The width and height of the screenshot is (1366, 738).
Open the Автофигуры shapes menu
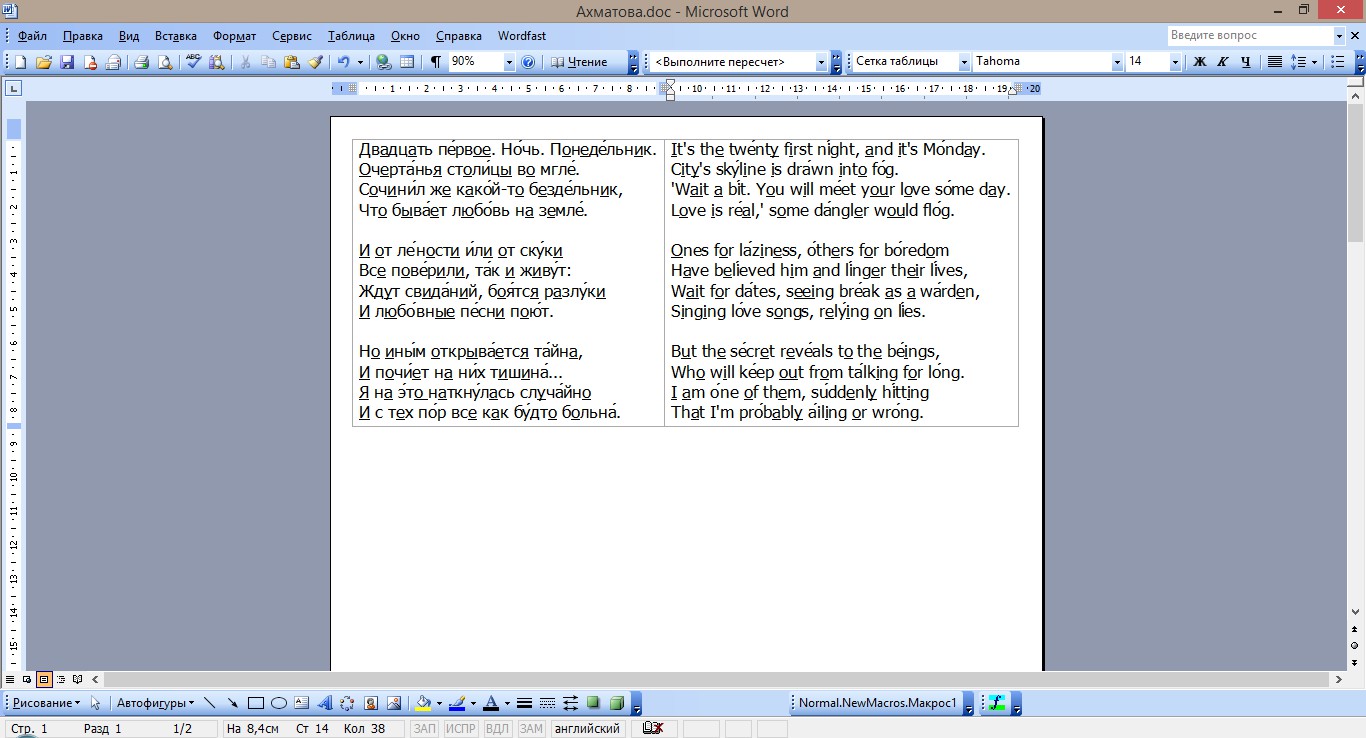click(155, 703)
